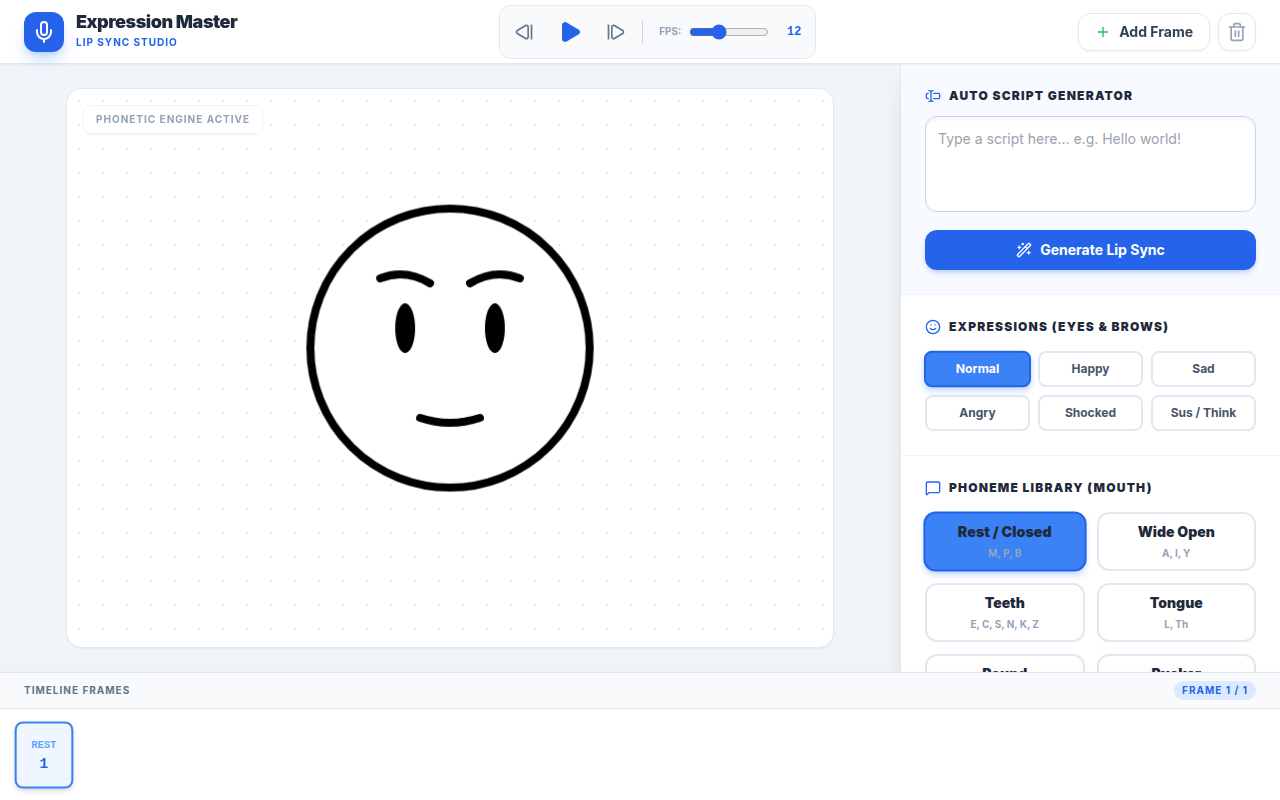This screenshot has width=1280, height=800.
Task: Play the lip sync animation
Action: coord(570,32)
